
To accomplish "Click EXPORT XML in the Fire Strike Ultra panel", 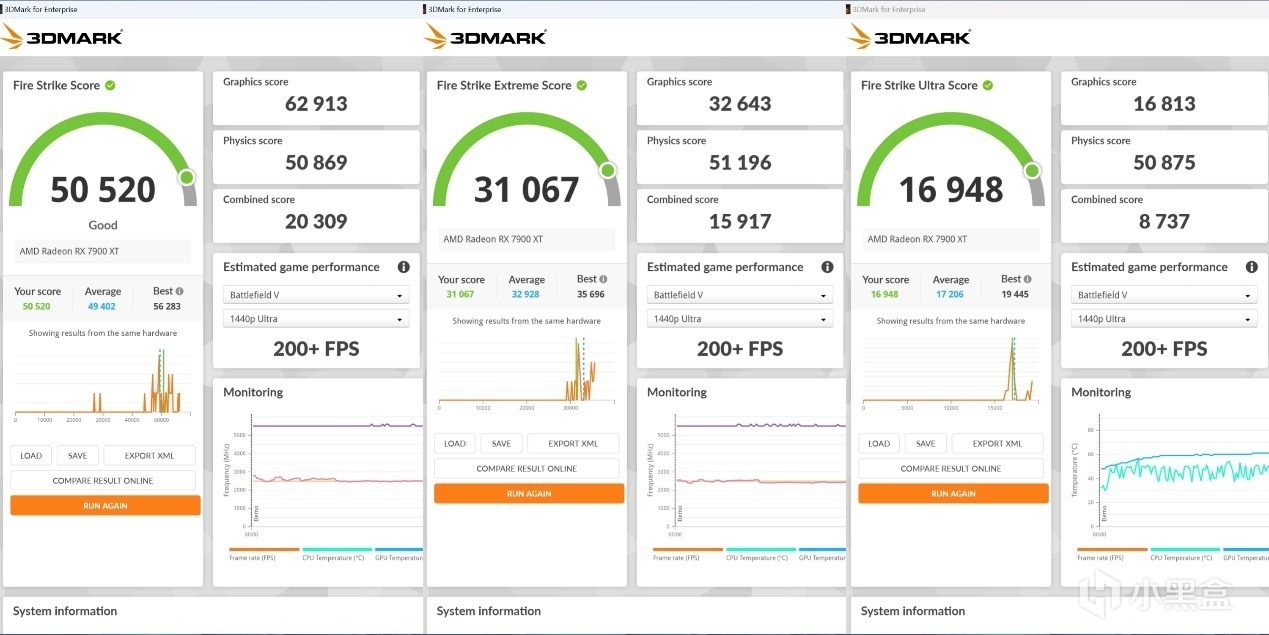I will [997, 443].
